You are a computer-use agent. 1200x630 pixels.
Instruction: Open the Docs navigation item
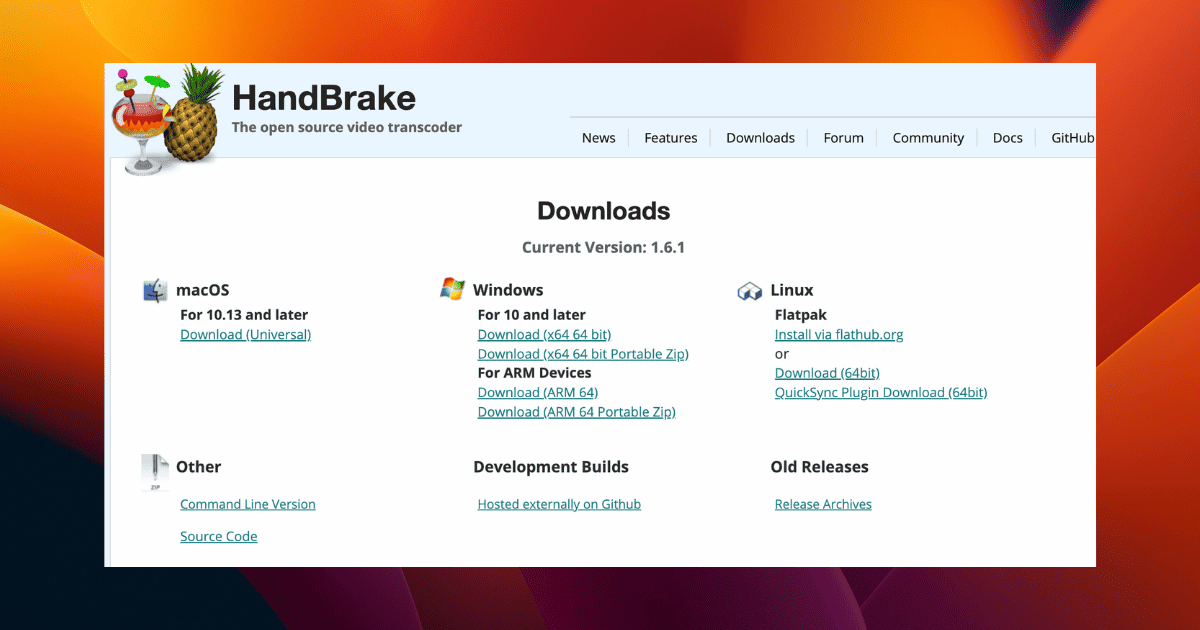(x=1007, y=138)
